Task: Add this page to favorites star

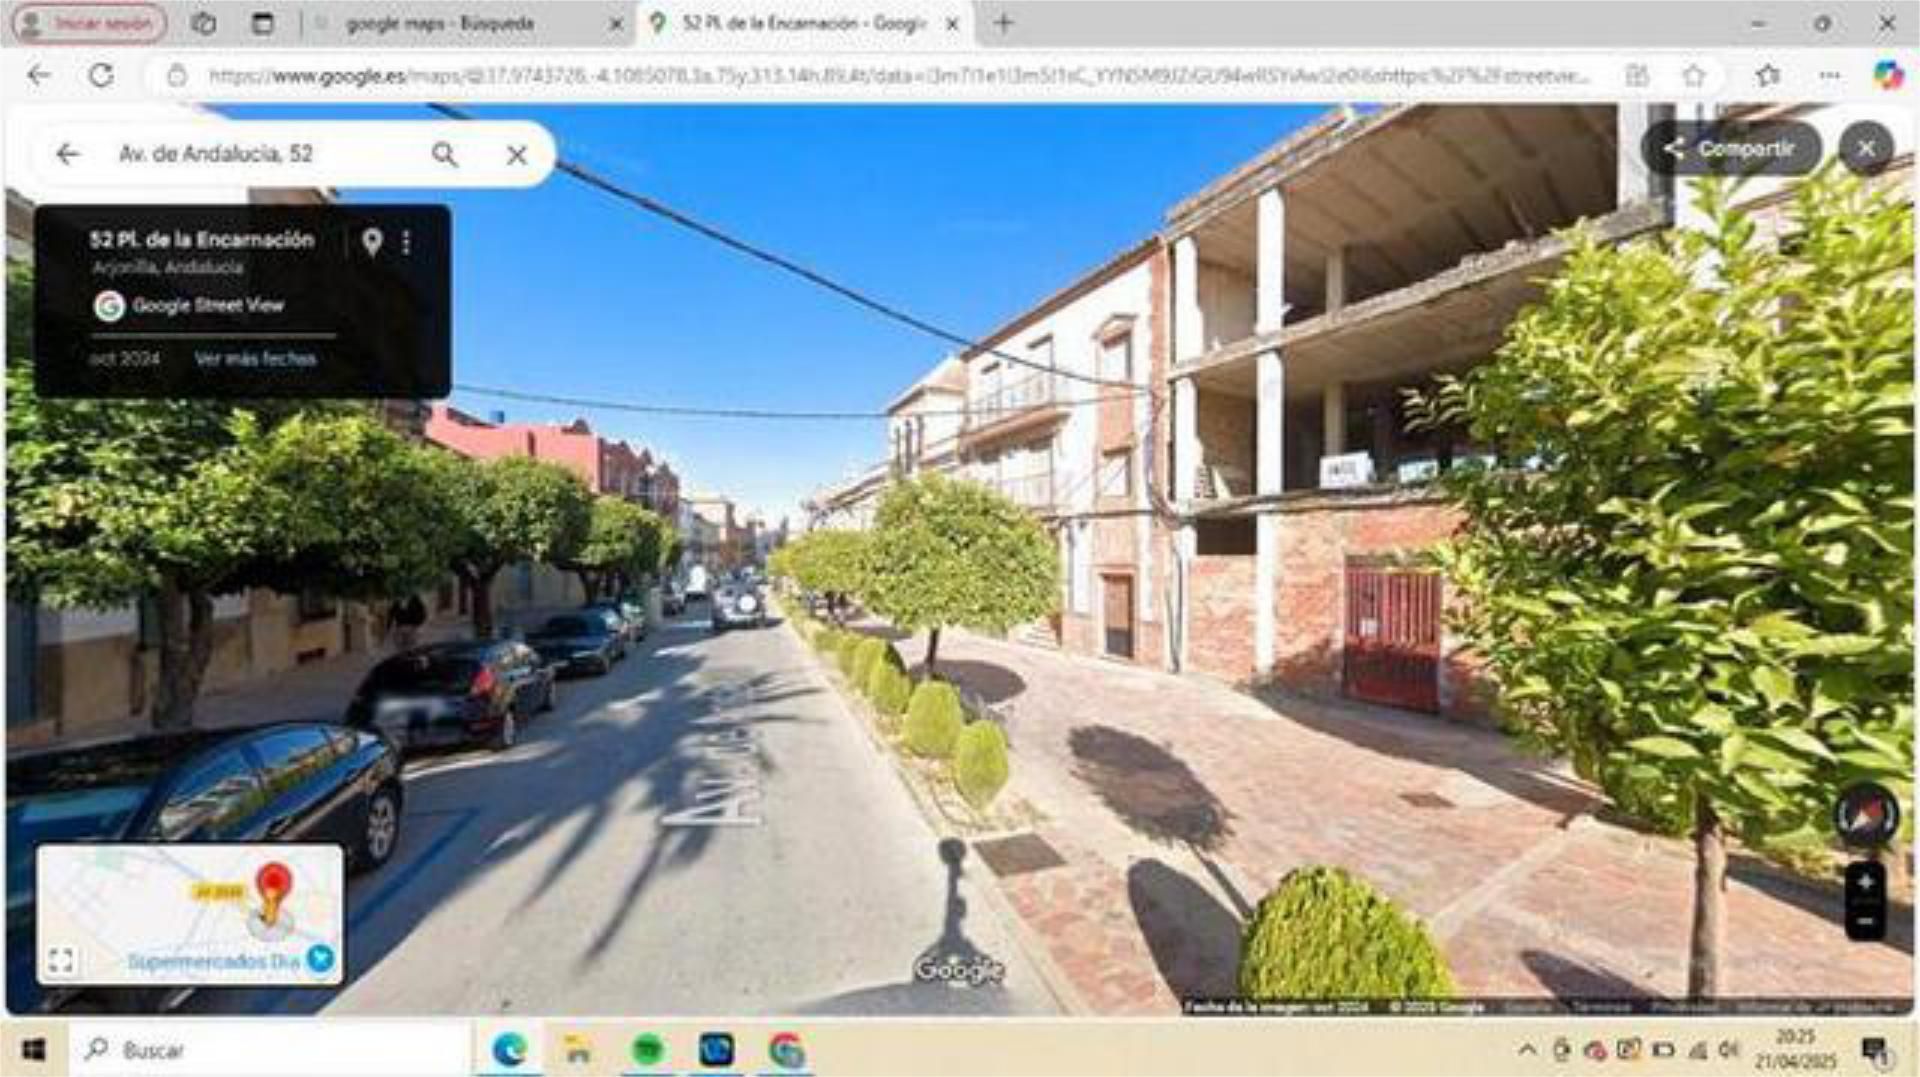Action: tap(1693, 76)
